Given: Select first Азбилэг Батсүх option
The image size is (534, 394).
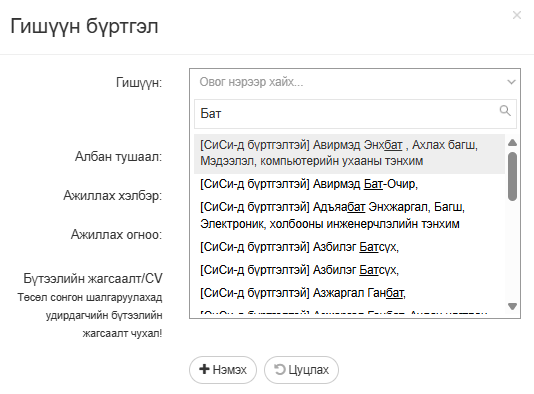Looking at the screenshot, I should 349,247.
